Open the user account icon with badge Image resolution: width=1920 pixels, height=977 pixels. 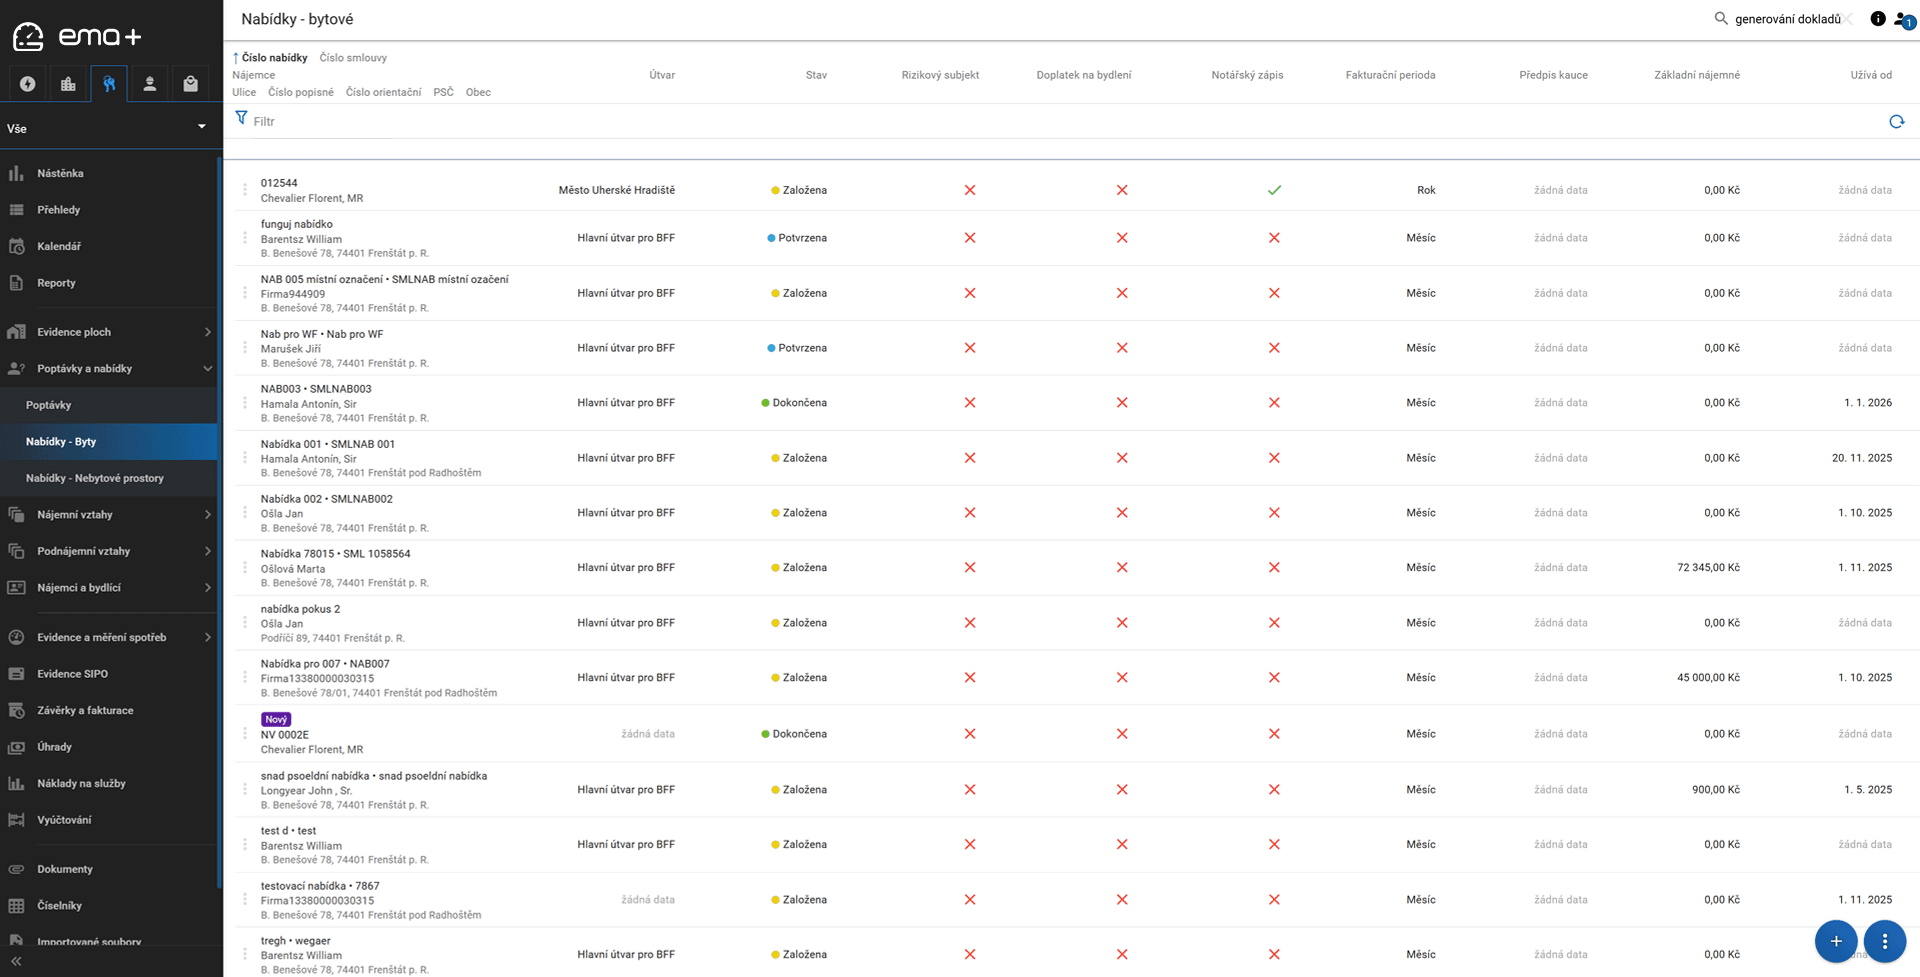click(1902, 19)
